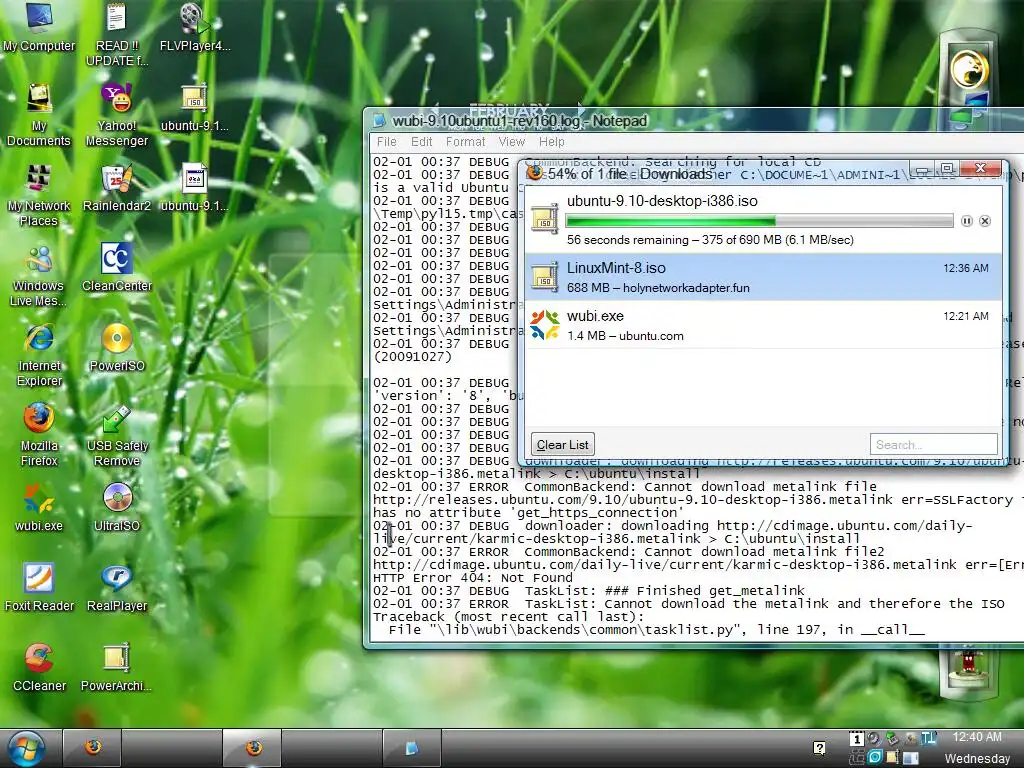
Task: Select the LinuxMint-8.iso download entry
Action: pyautogui.click(x=763, y=277)
